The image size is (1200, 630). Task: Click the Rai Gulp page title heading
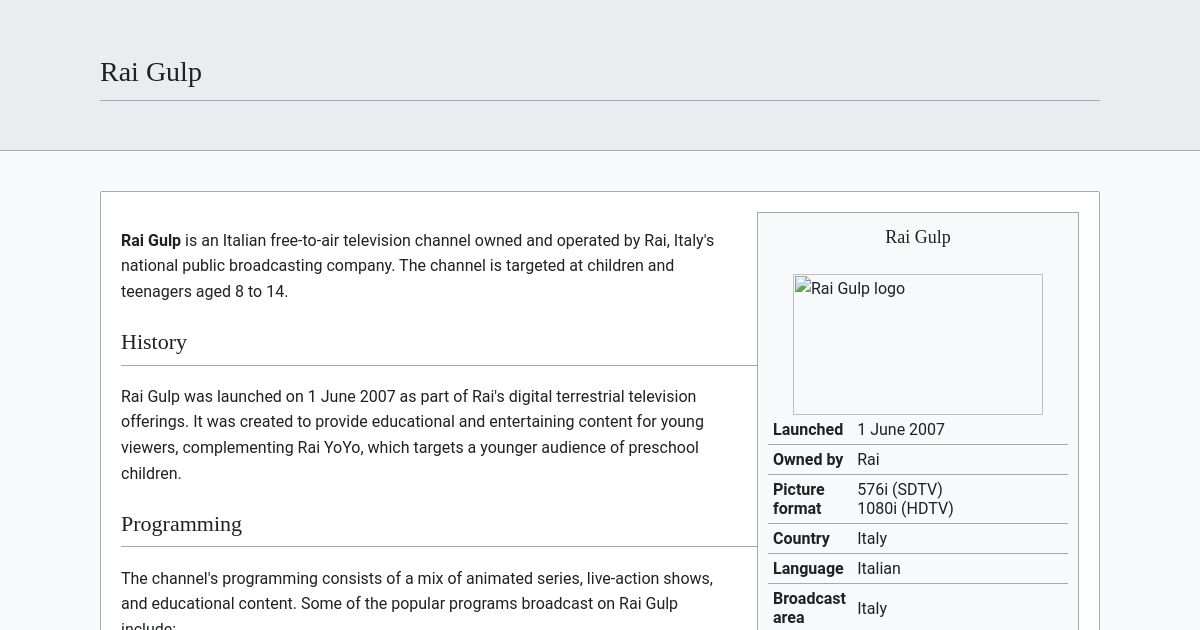pyautogui.click(x=150, y=71)
